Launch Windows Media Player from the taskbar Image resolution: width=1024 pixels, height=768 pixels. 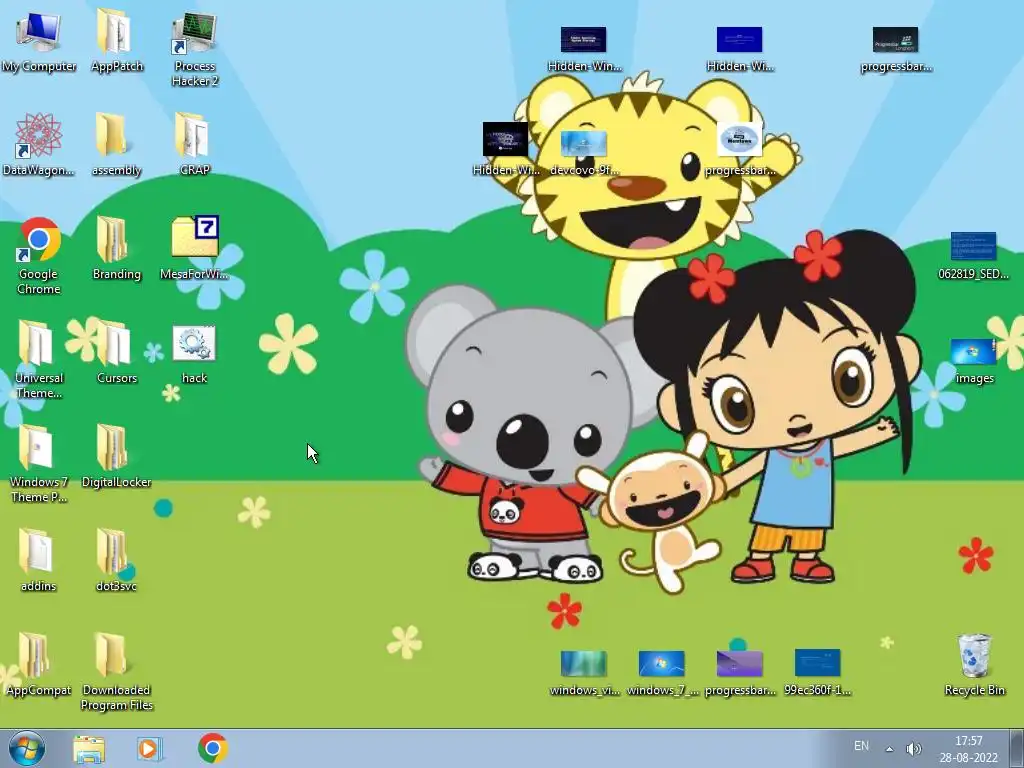pos(149,749)
